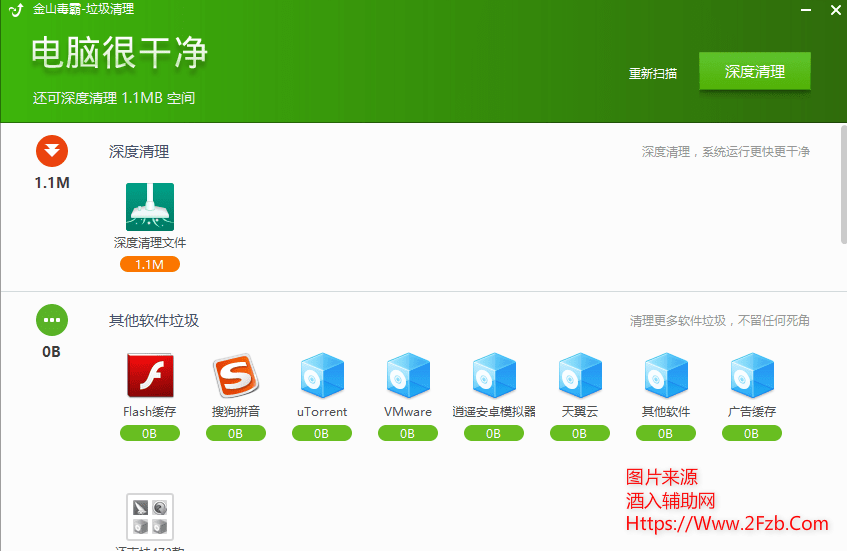Click the vertical scrollbar on right edge
This screenshot has width=847, height=551.
pos(842,180)
